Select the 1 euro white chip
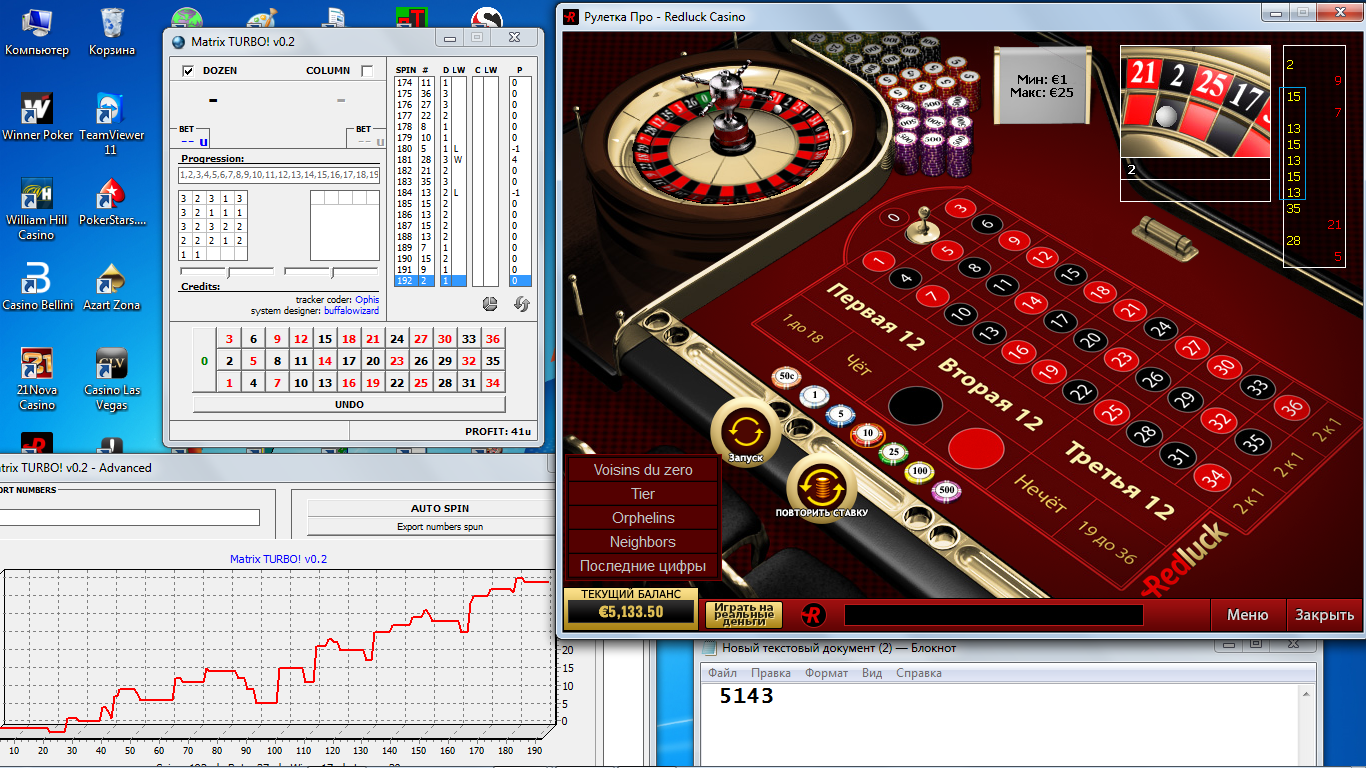 point(814,396)
